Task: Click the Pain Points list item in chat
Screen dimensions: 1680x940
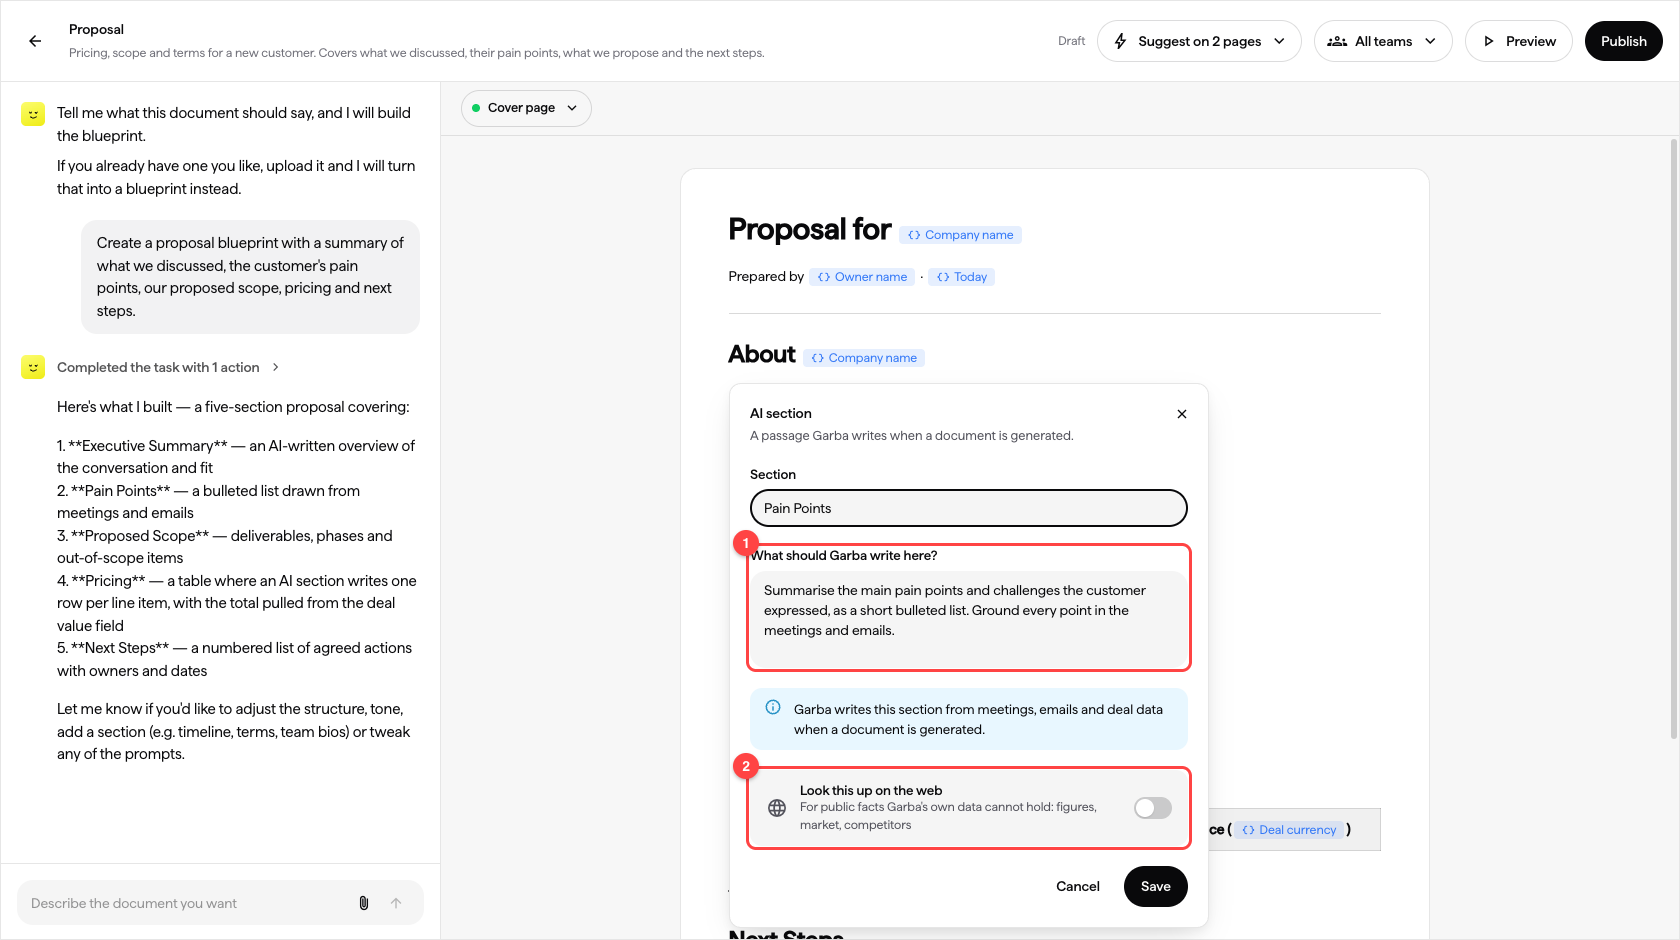Action: click(209, 502)
